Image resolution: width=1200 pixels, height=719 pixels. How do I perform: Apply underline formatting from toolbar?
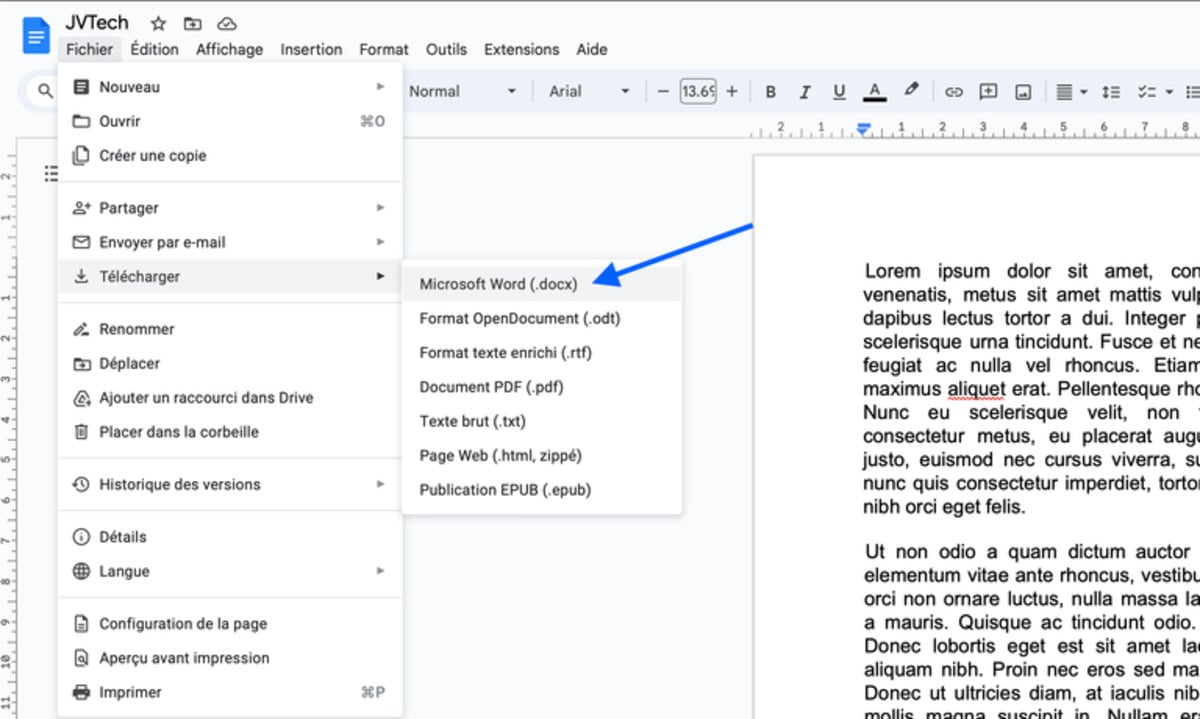(839, 92)
